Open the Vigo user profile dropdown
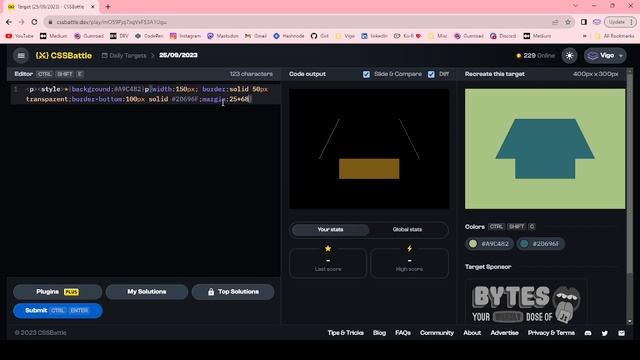 coord(605,56)
